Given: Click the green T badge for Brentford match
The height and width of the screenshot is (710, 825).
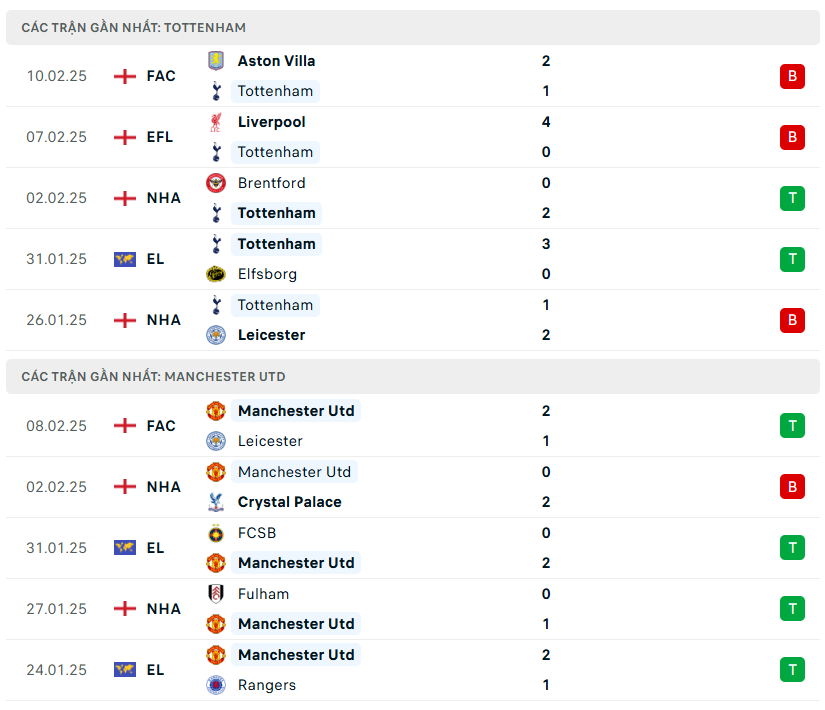Looking at the screenshot, I should coord(792,198).
